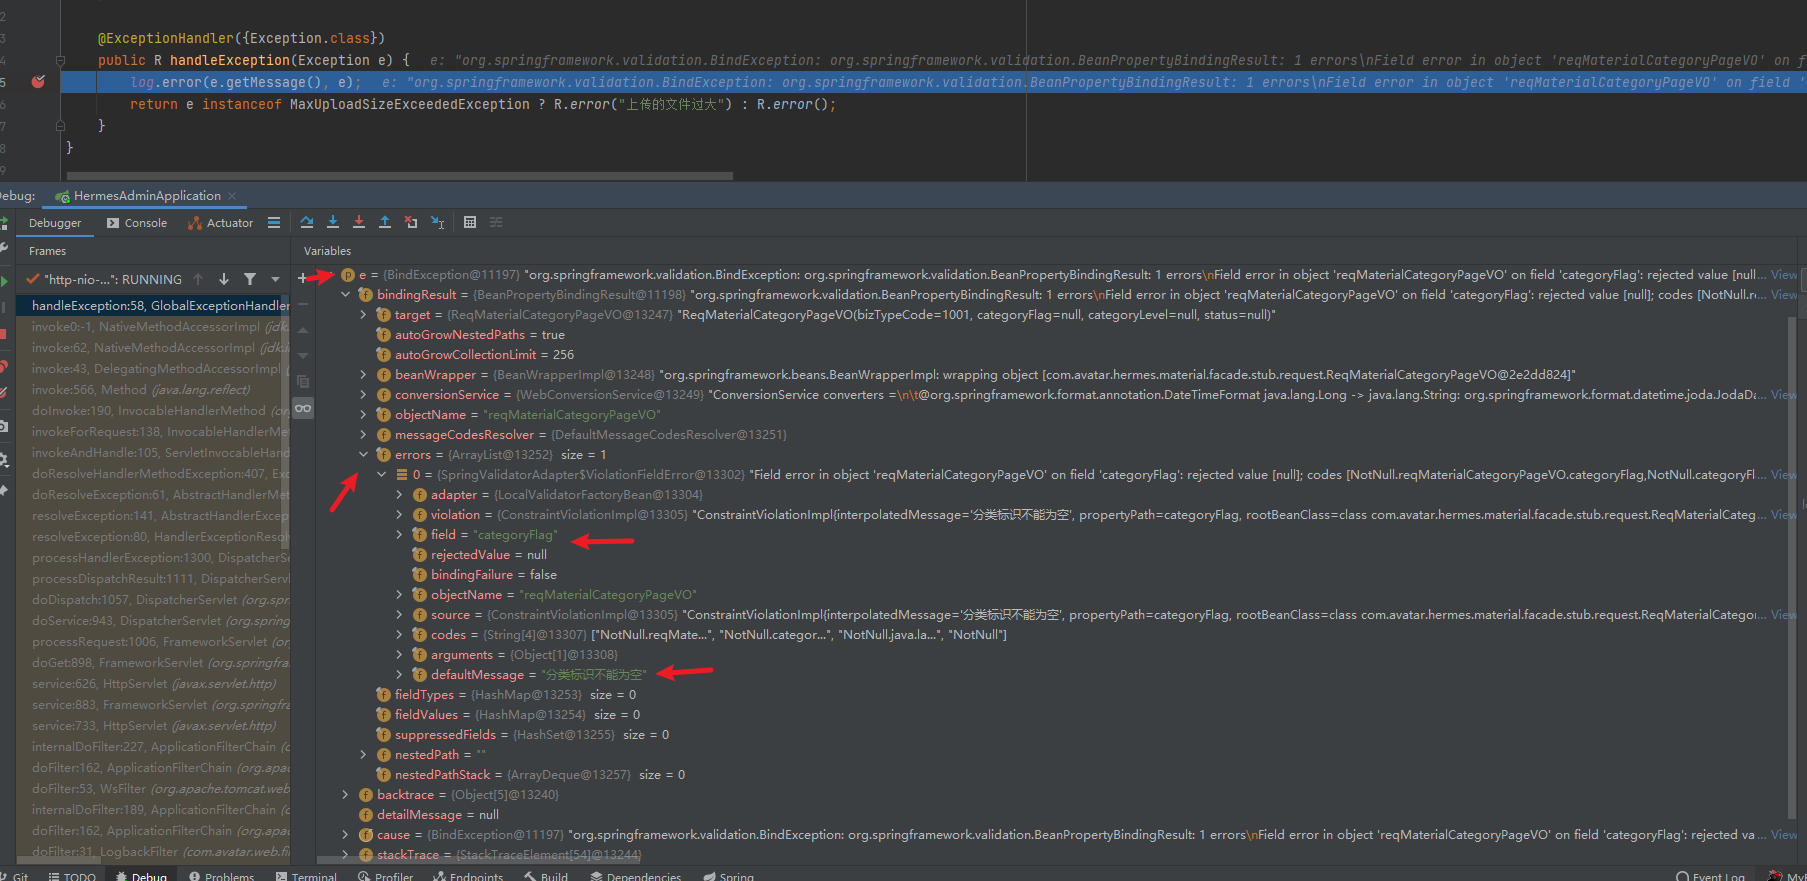
Task: Switch to the Debugger tab
Action: (x=55, y=223)
